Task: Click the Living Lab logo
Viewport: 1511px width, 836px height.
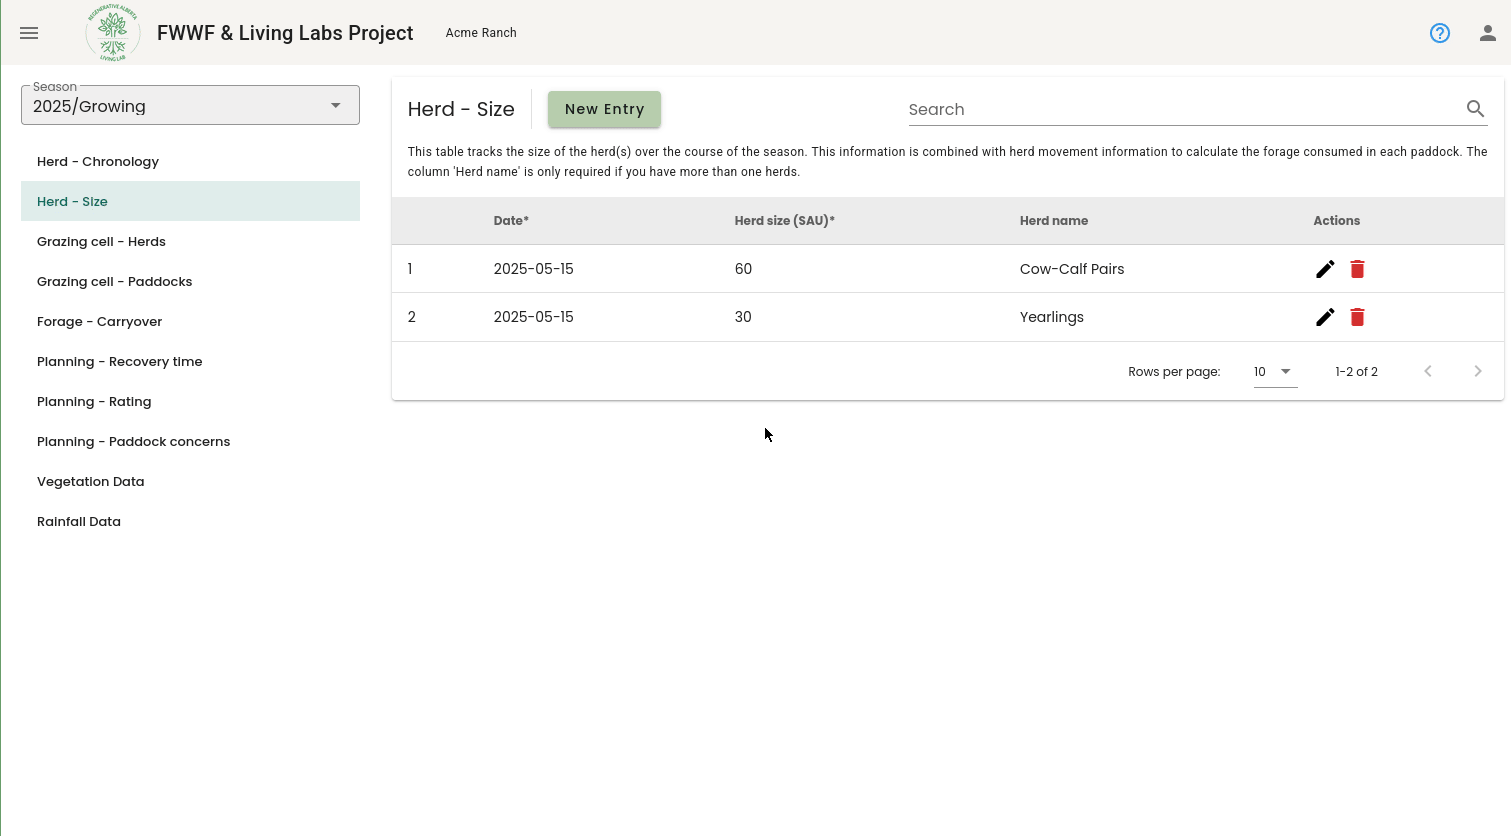Action: click(x=112, y=33)
